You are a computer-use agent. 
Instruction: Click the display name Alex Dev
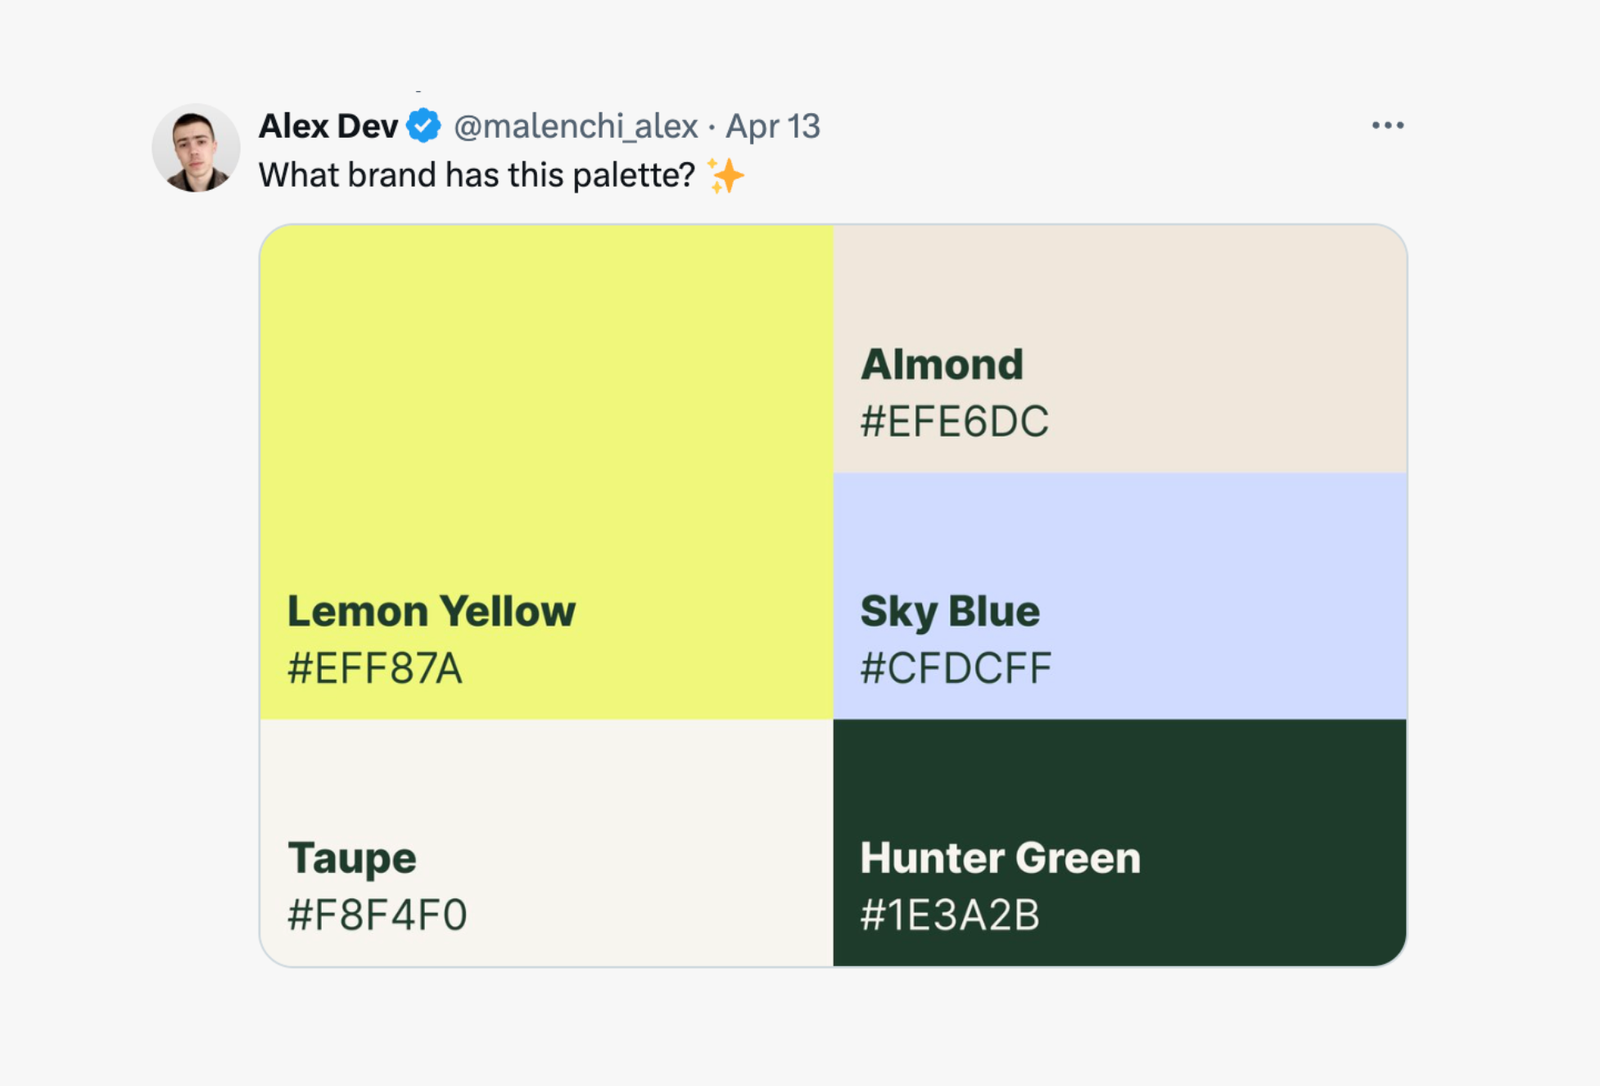coord(328,125)
